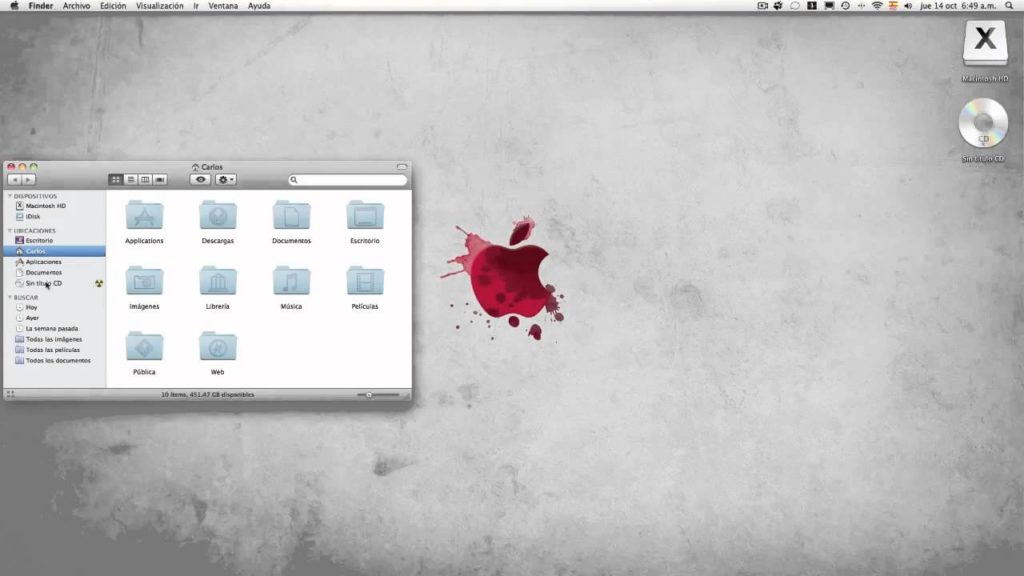The height and width of the screenshot is (576, 1024).
Task: Go forward with the right arrow button
Action: 29,180
